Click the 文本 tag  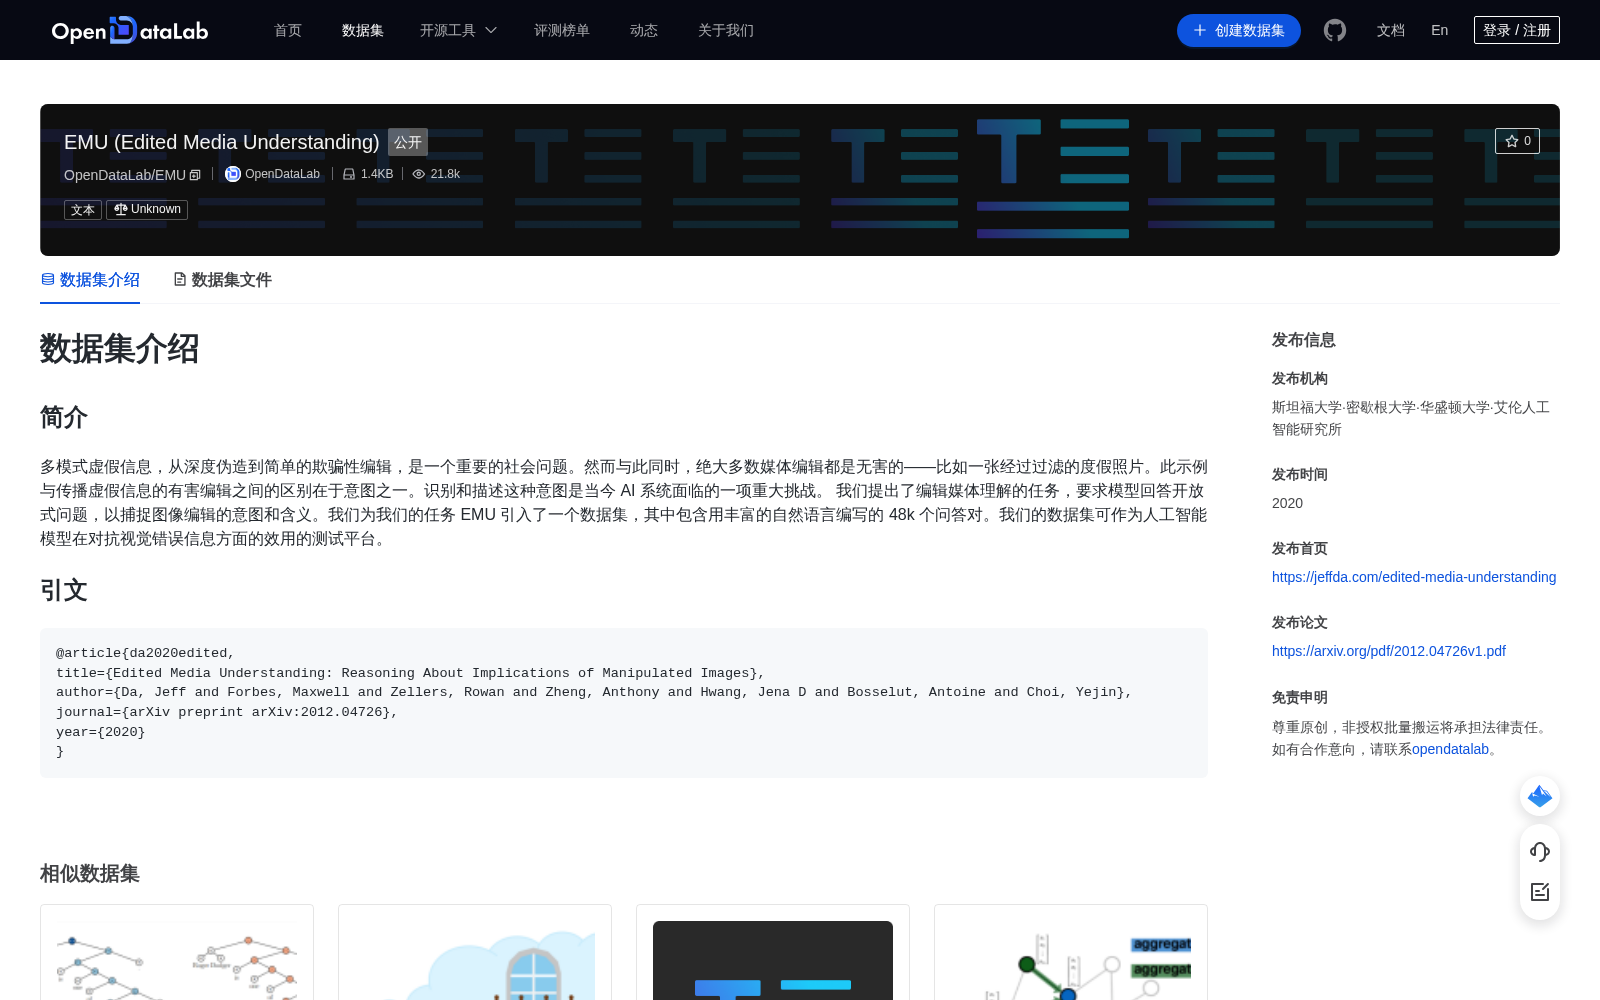coord(83,210)
